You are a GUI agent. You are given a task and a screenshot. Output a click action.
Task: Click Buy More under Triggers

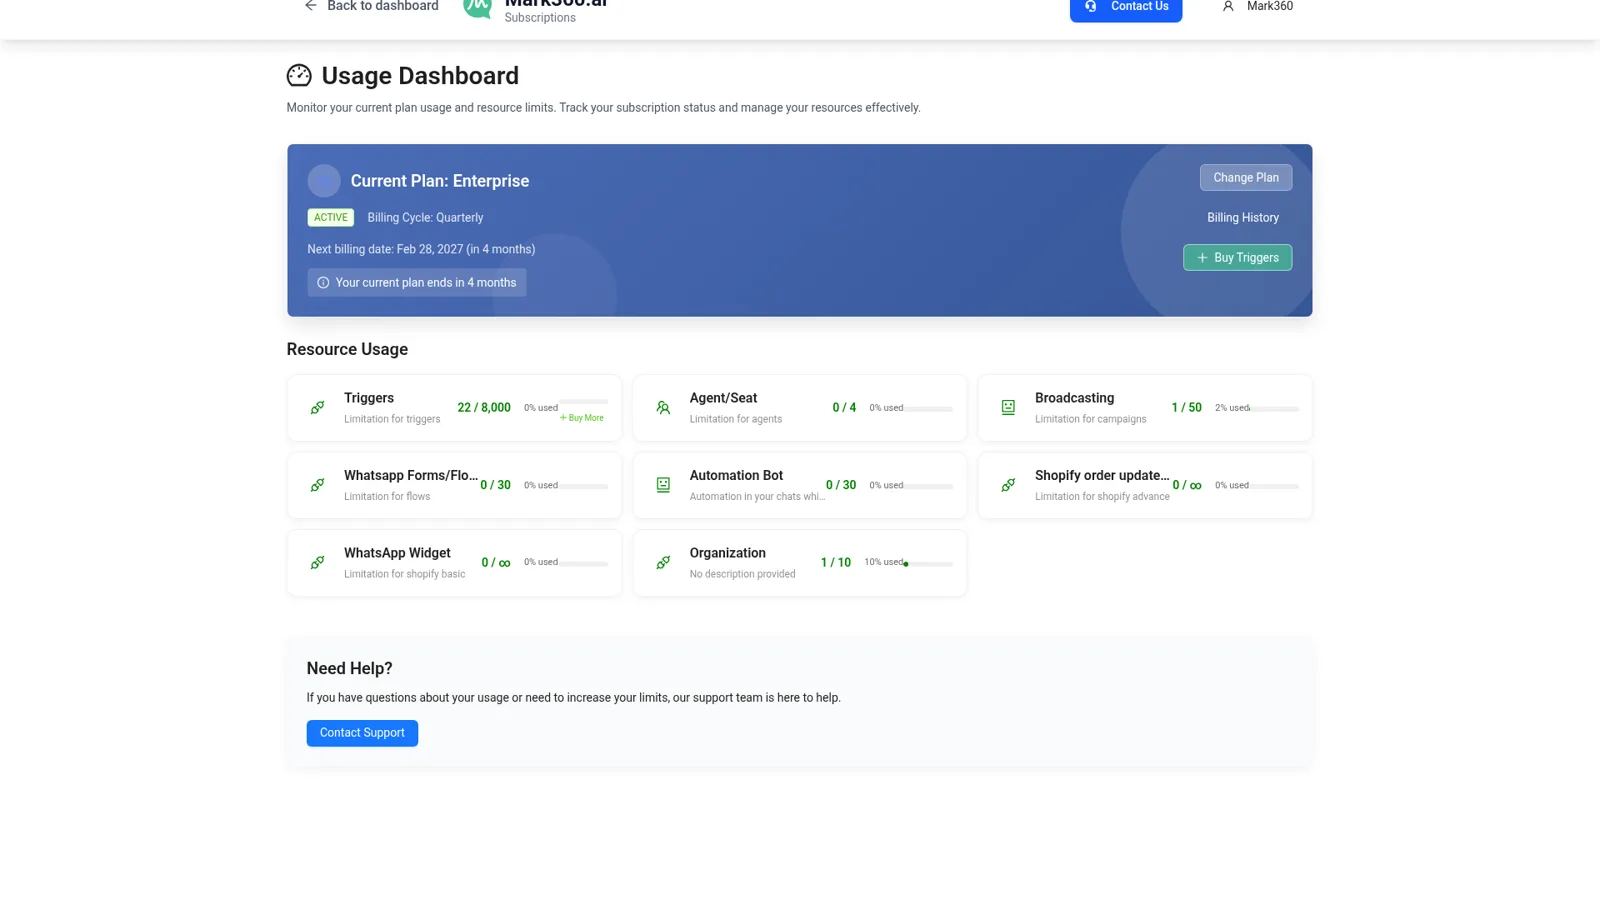coord(582,418)
